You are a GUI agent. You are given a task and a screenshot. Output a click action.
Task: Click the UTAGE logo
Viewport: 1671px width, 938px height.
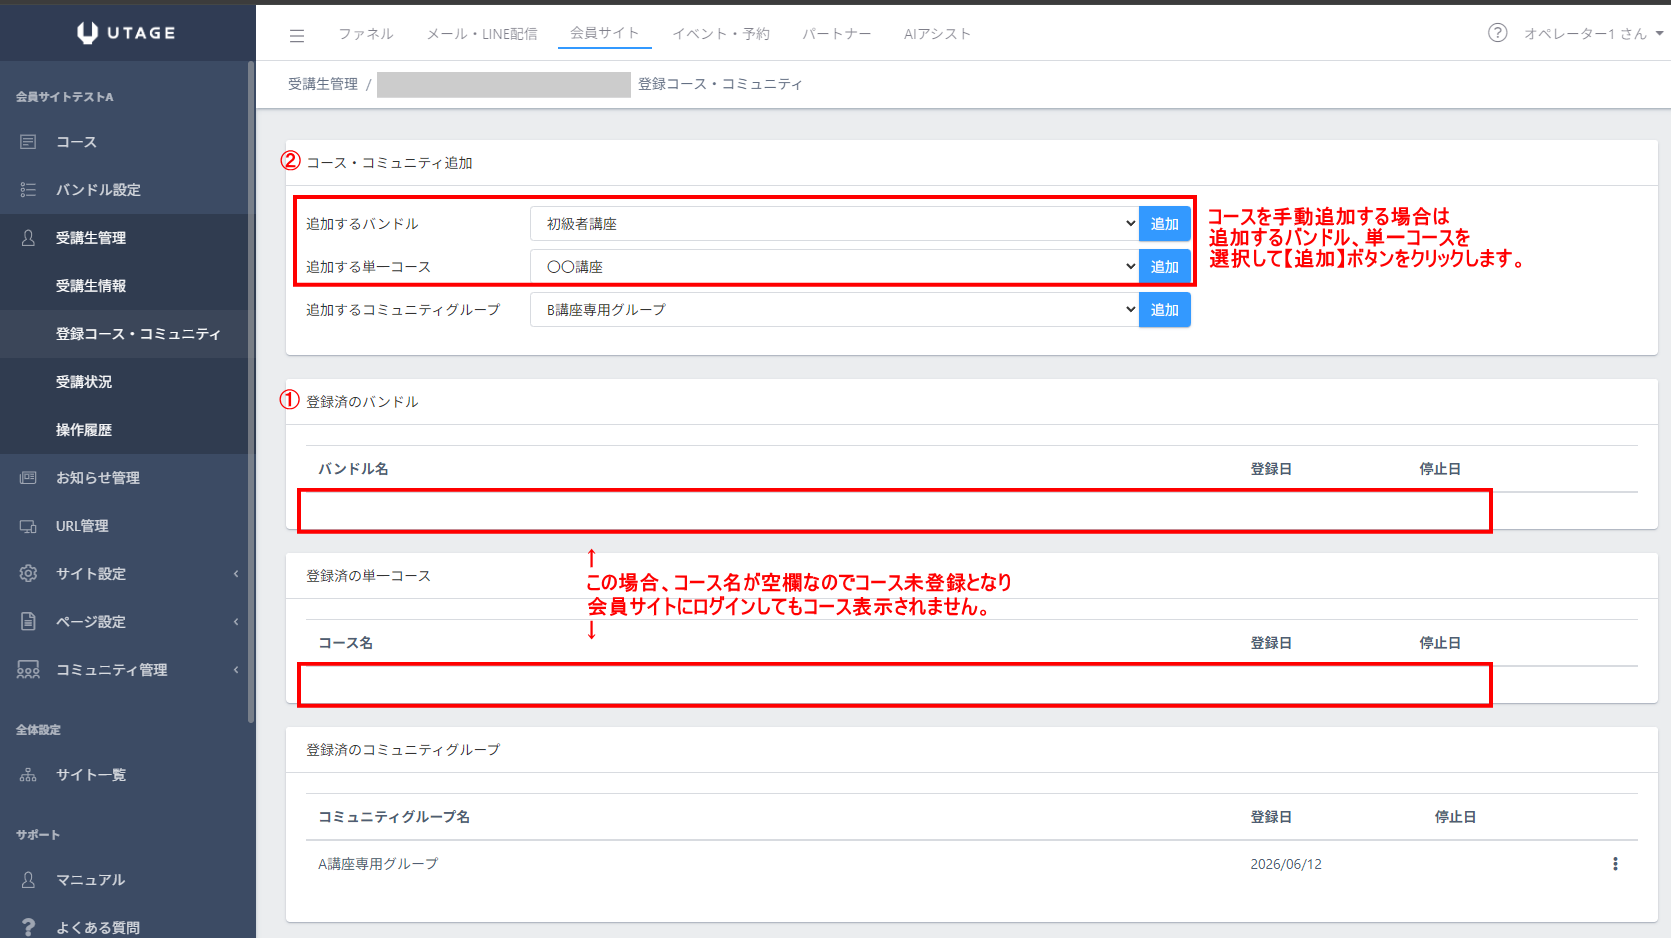126,33
